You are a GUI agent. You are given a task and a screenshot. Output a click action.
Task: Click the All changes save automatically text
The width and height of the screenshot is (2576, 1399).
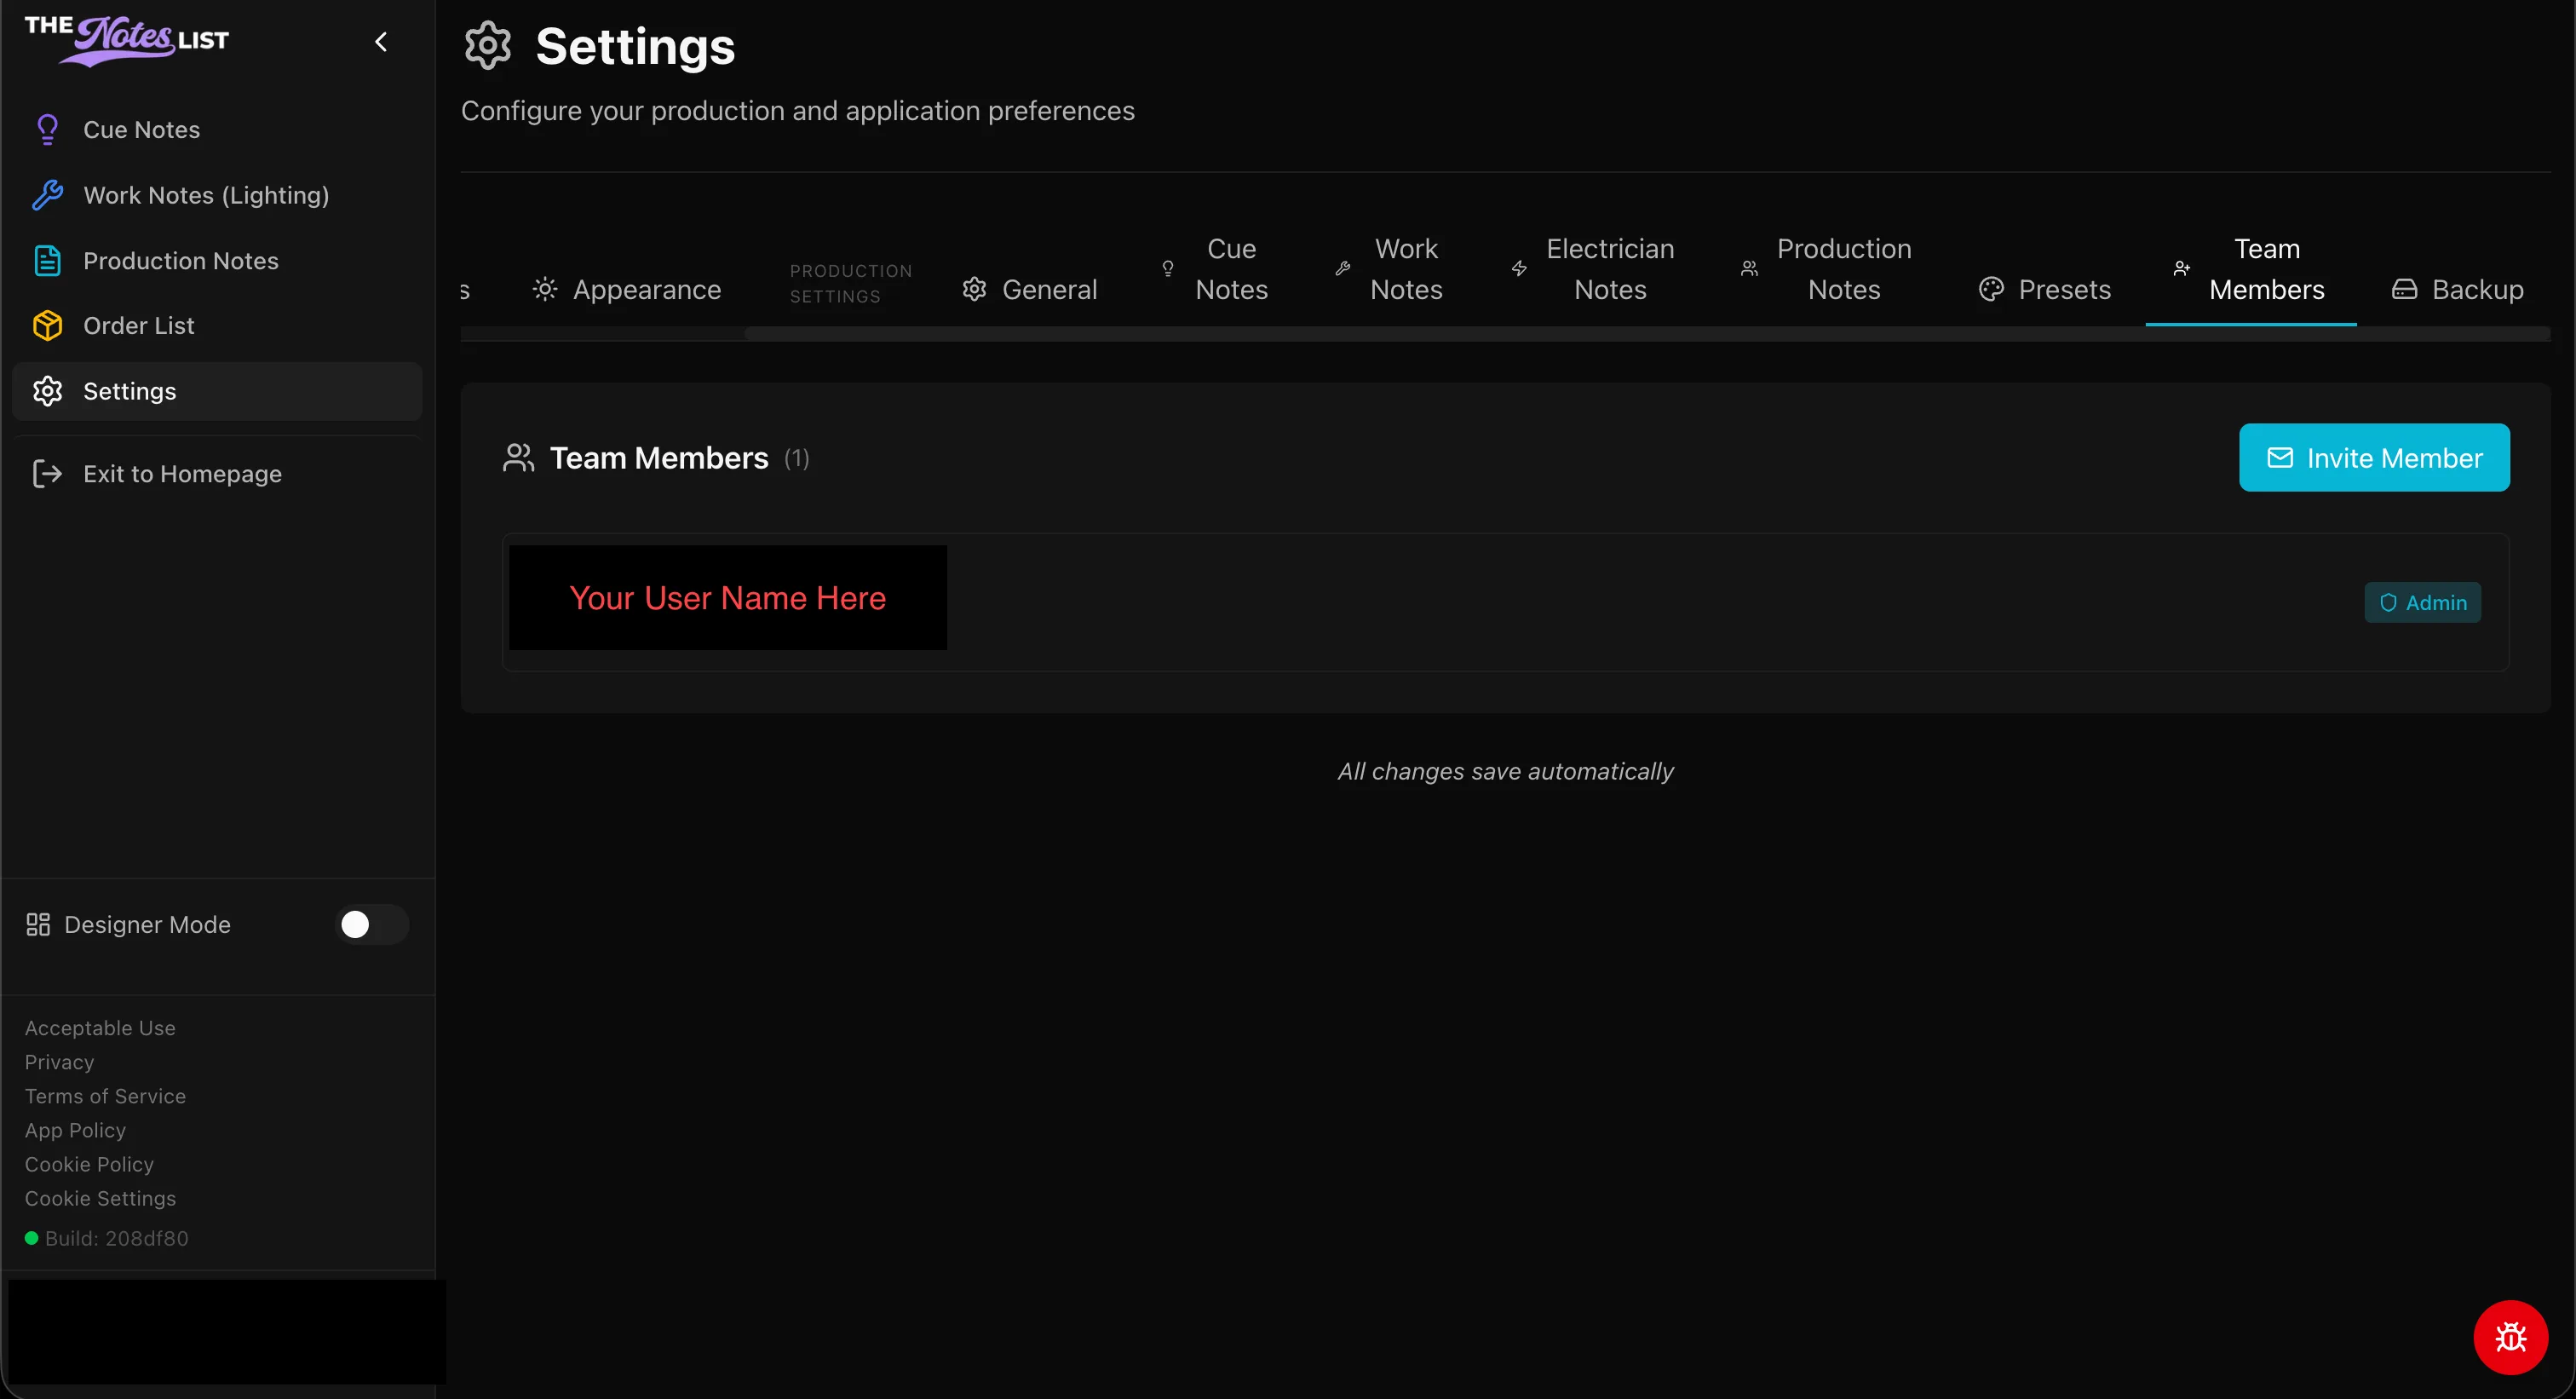[1505, 771]
